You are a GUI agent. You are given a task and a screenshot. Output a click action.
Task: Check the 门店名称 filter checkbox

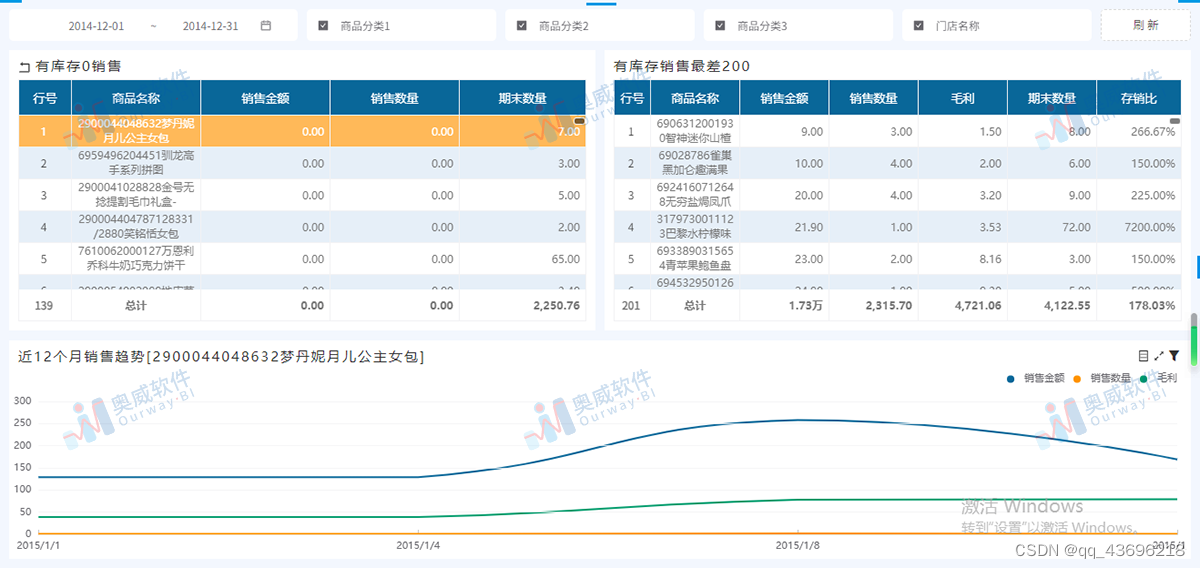pos(919,25)
